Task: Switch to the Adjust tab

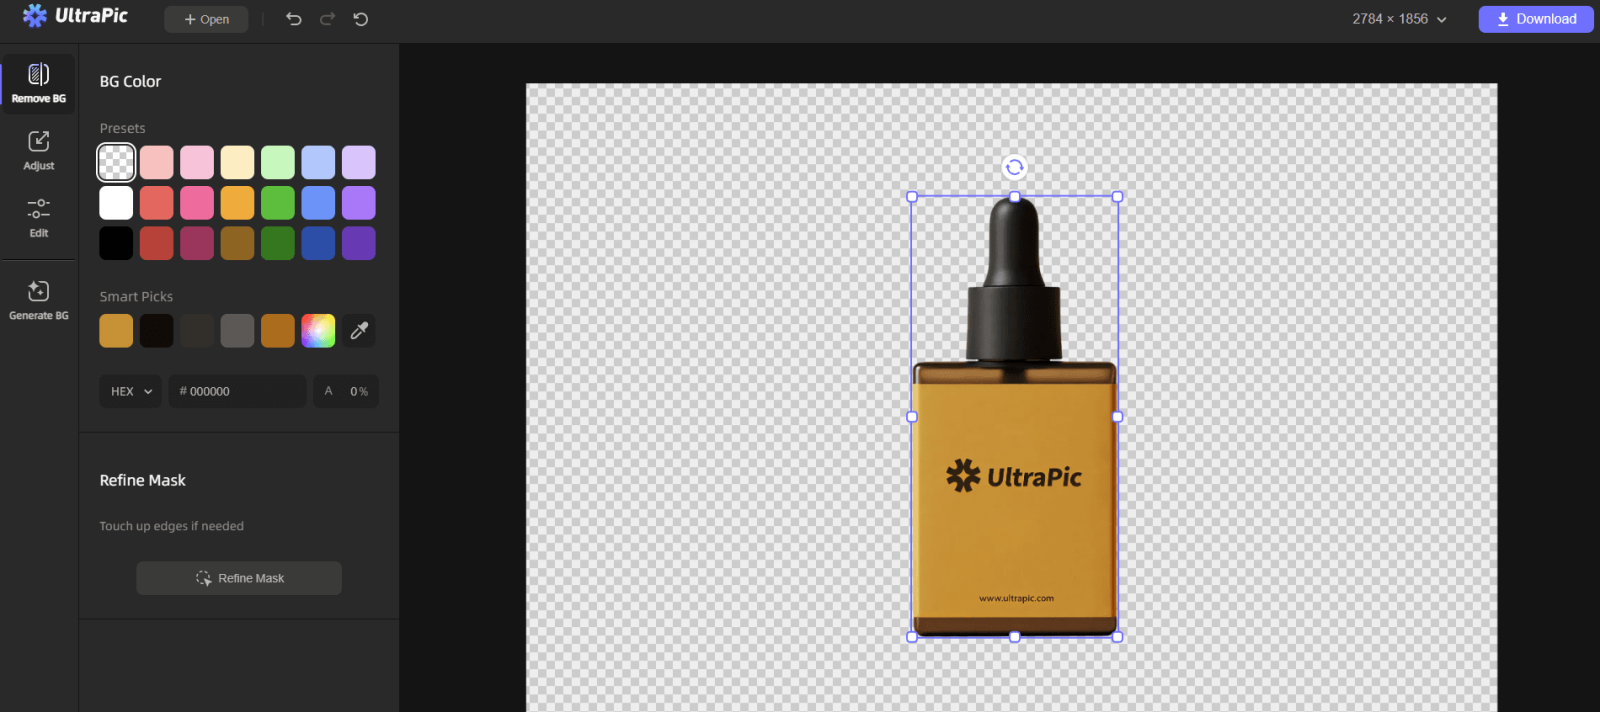Action: tap(39, 150)
